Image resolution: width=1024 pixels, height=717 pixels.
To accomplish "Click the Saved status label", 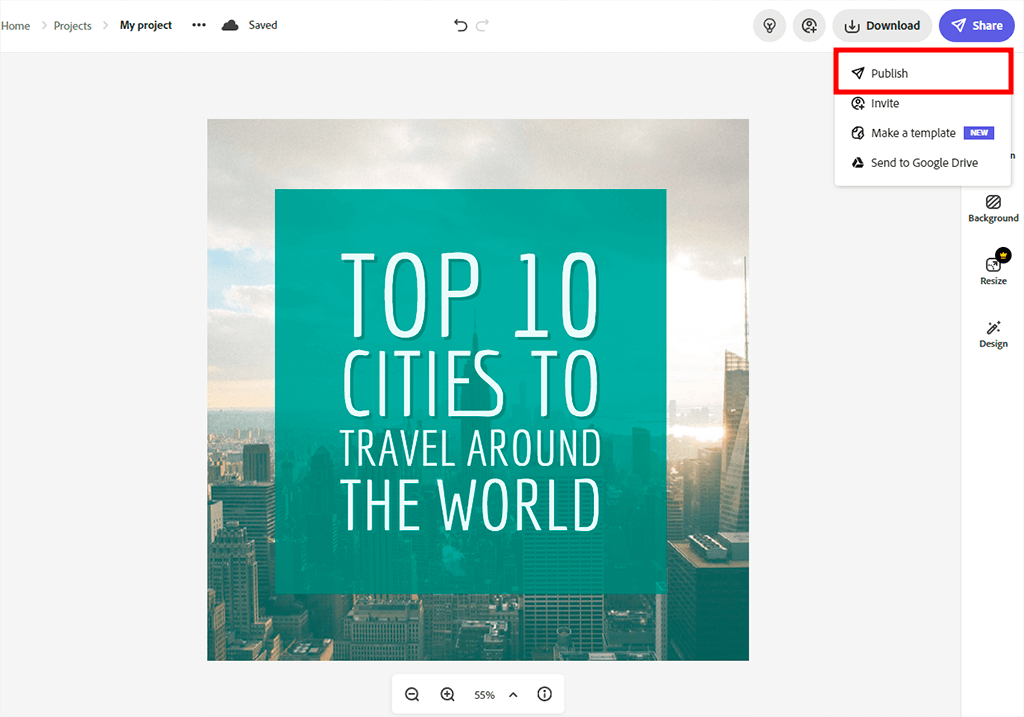I will pyautogui.click(x=263, y=25).
